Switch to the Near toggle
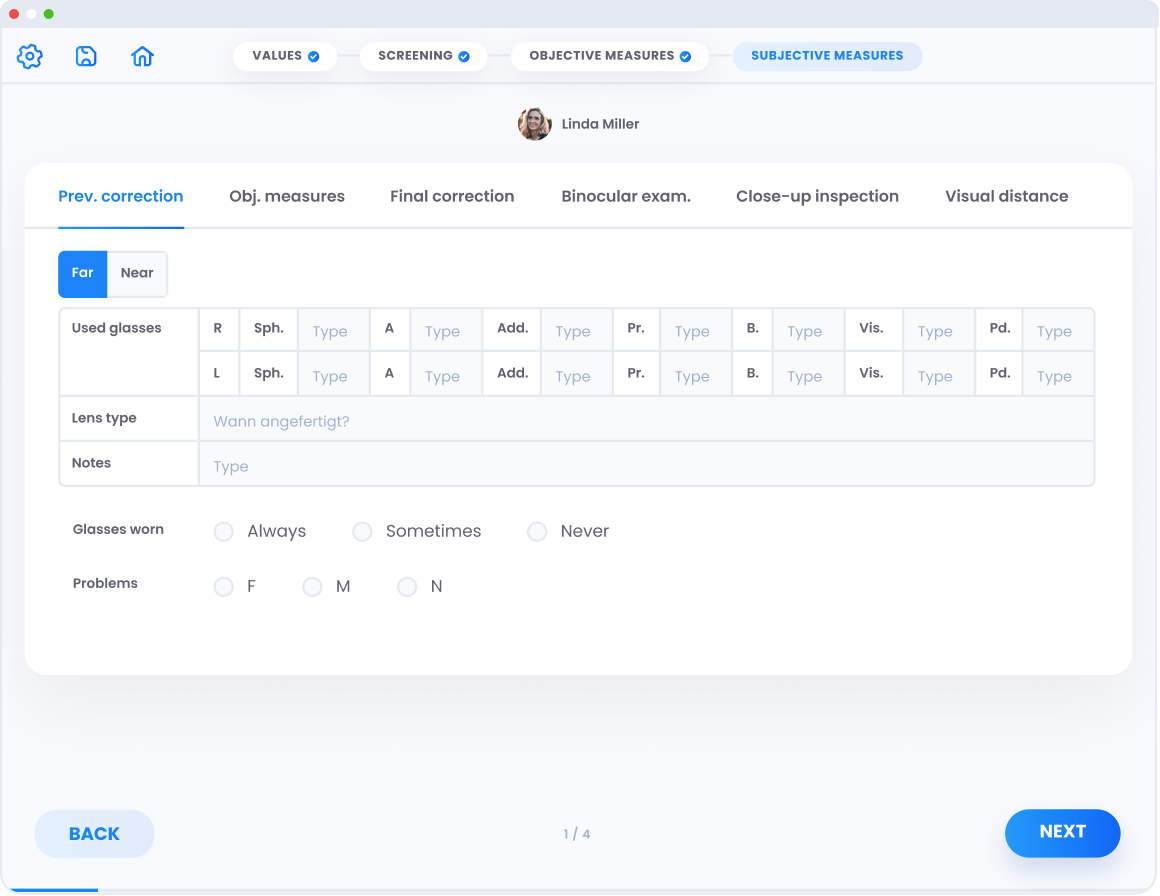Image resolution: width=1160 pixels, height=896 pixels. click(137, 274)
